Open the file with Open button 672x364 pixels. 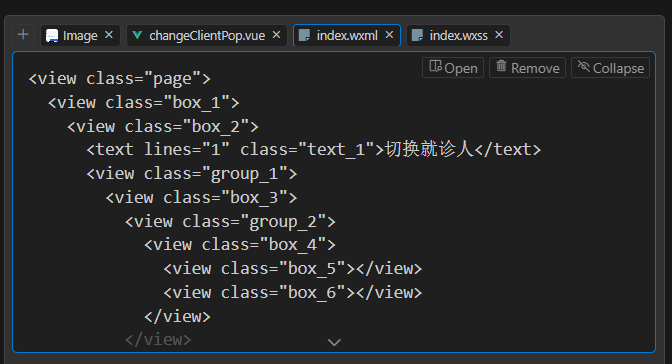click(453, 68)
